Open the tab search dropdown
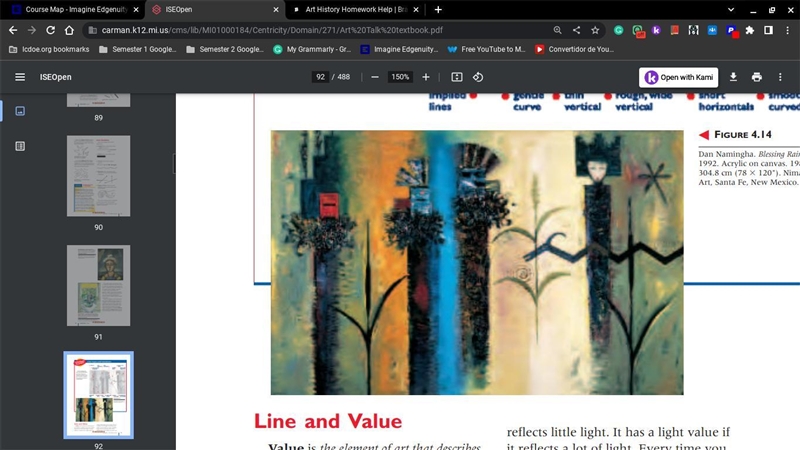The height and width of the screenshot is (450, 800). point(731,9)
